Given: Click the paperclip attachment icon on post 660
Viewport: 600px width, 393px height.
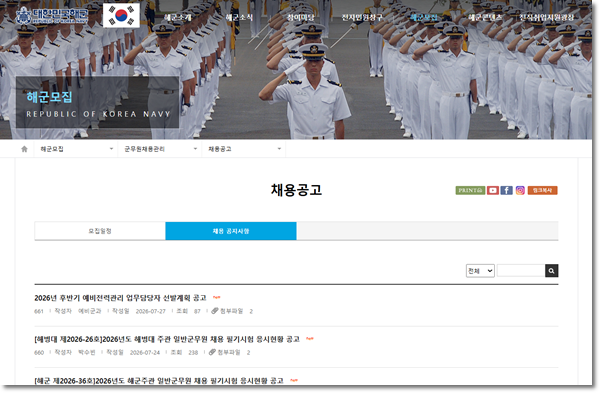Looking at the screenshot, I should pos(212,352).
